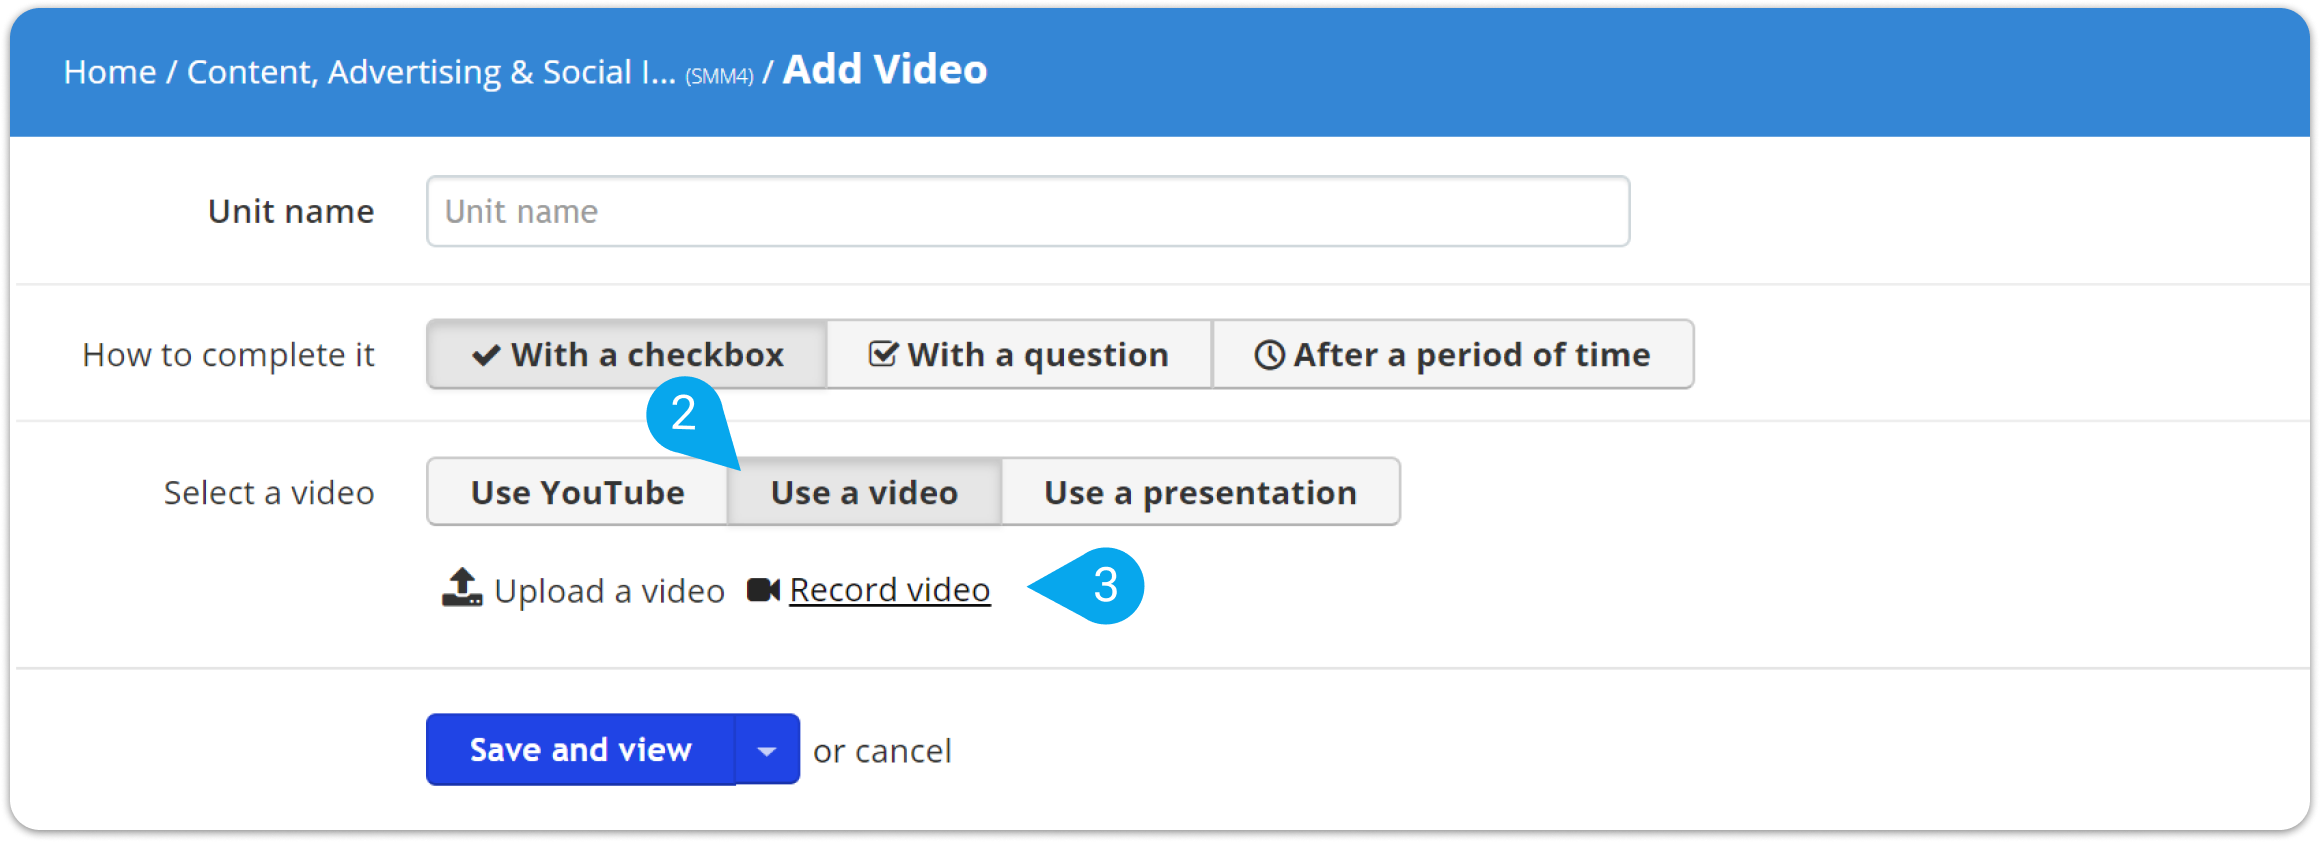Click the Save and view button

581,750
